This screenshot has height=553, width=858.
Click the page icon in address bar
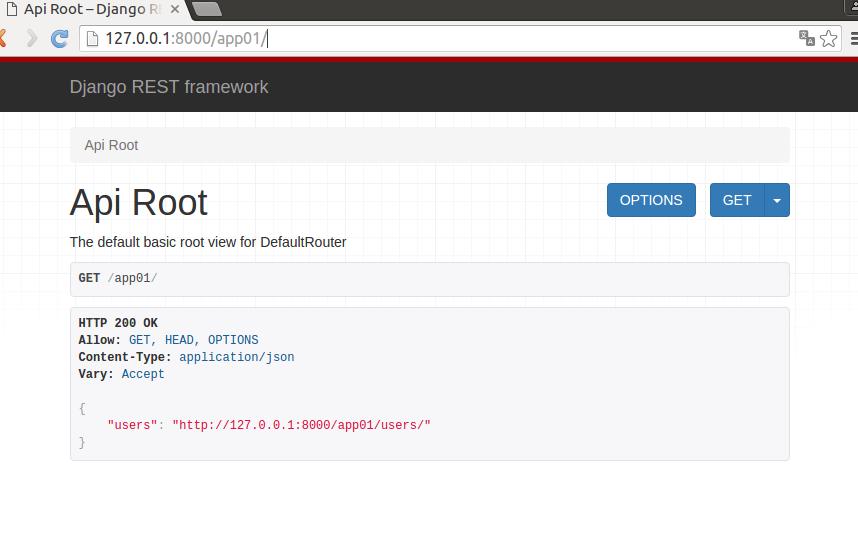[92, 38]
